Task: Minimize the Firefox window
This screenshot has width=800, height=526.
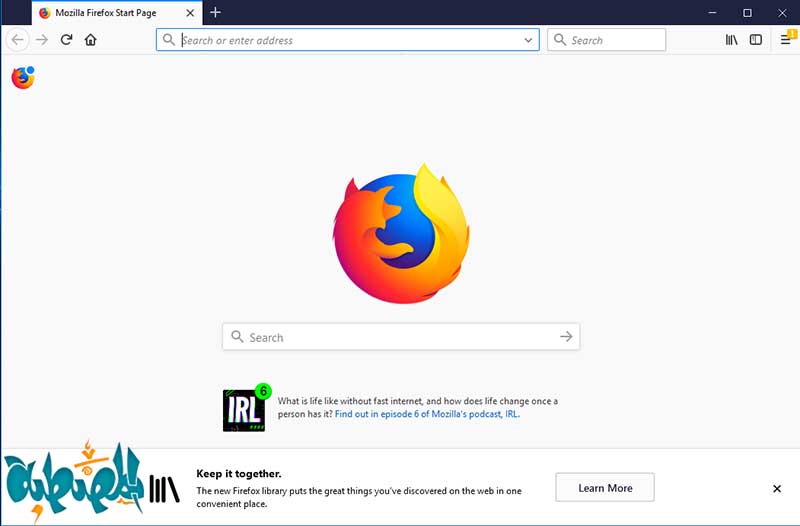Action: pyautogui.click(x=713, y=13)
